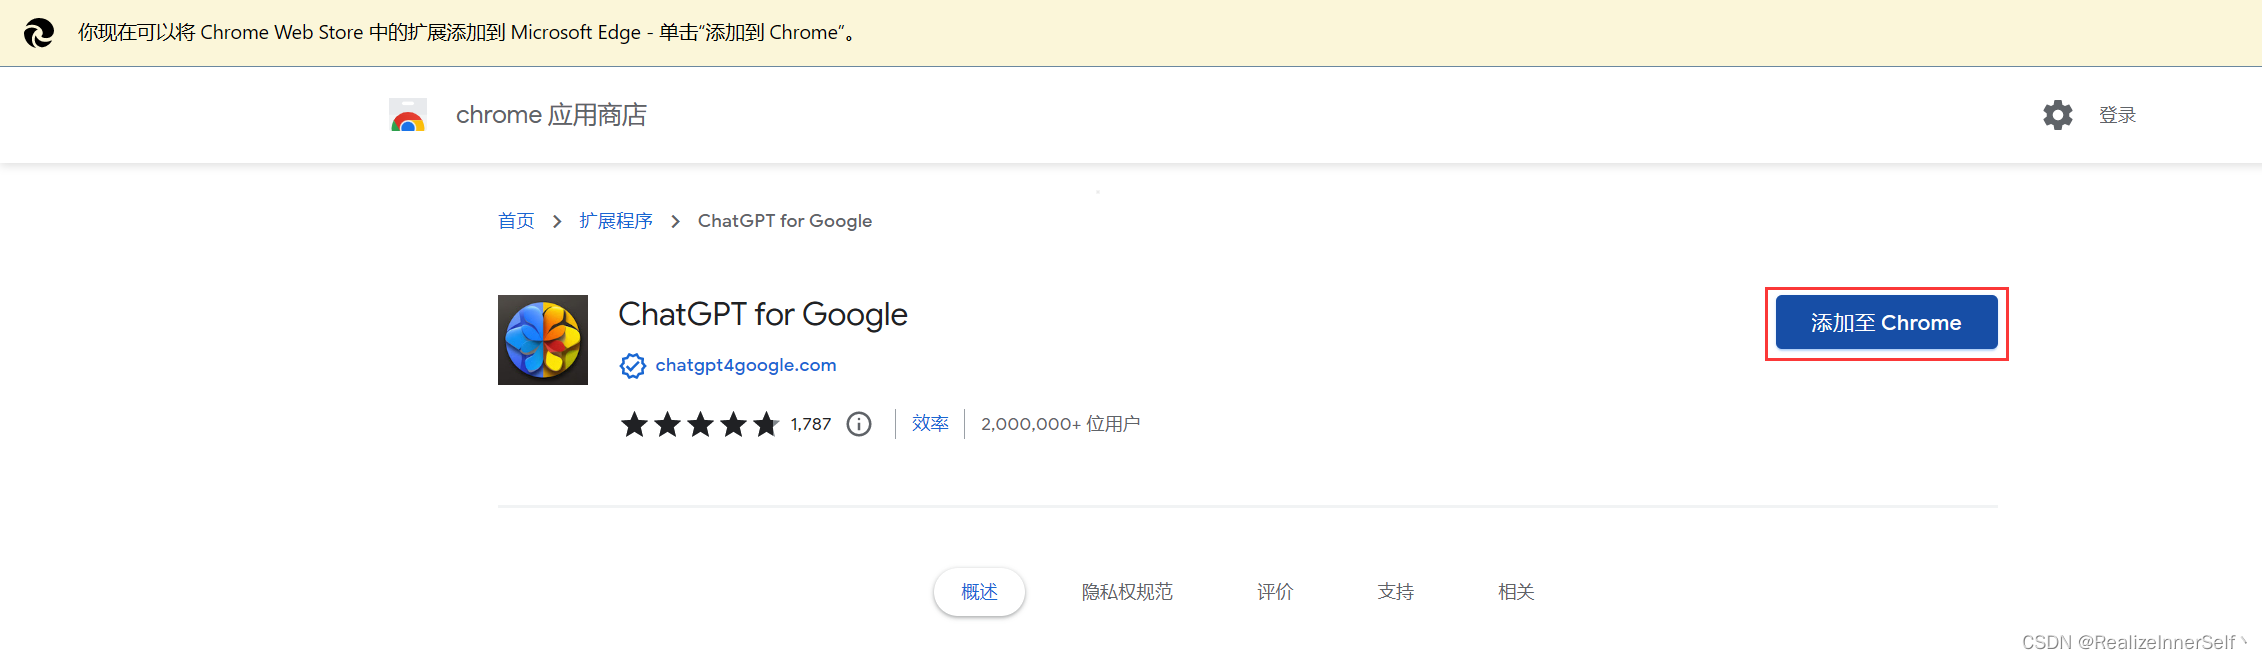
Task: Click the 2,000,000+ 位用户 text
Action: click(x=1060, y=424)
